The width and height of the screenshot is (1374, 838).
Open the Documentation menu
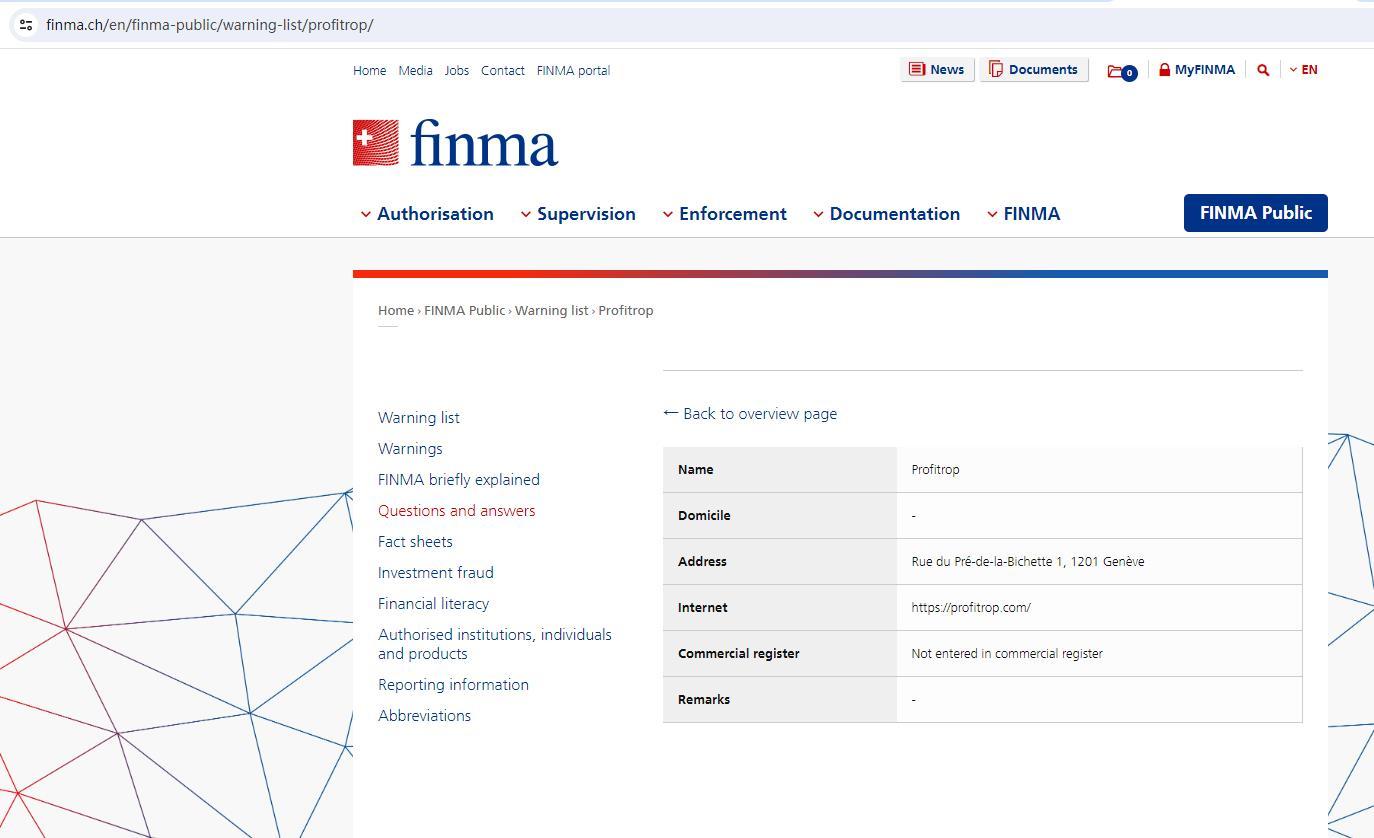(x=886, y=214)
